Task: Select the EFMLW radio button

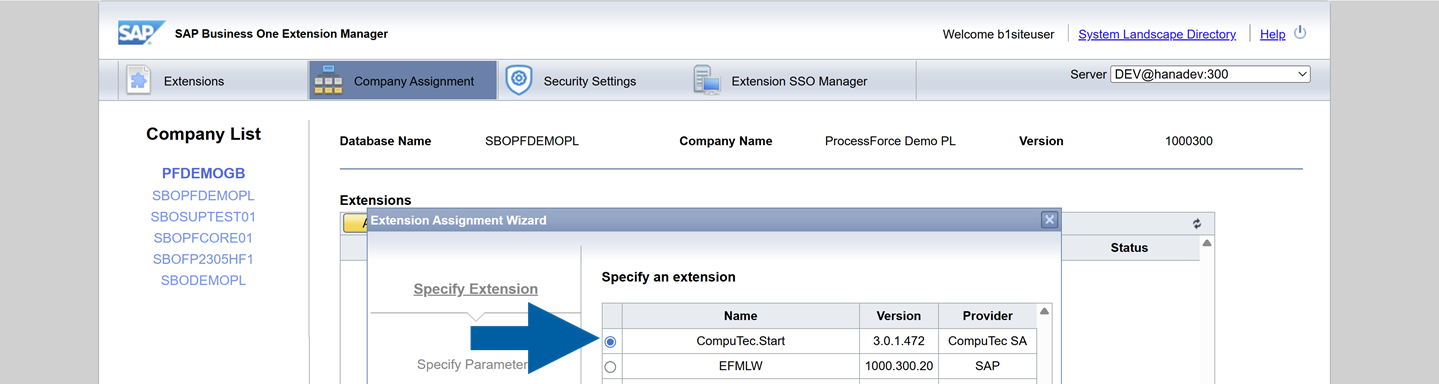Action: 610,367
